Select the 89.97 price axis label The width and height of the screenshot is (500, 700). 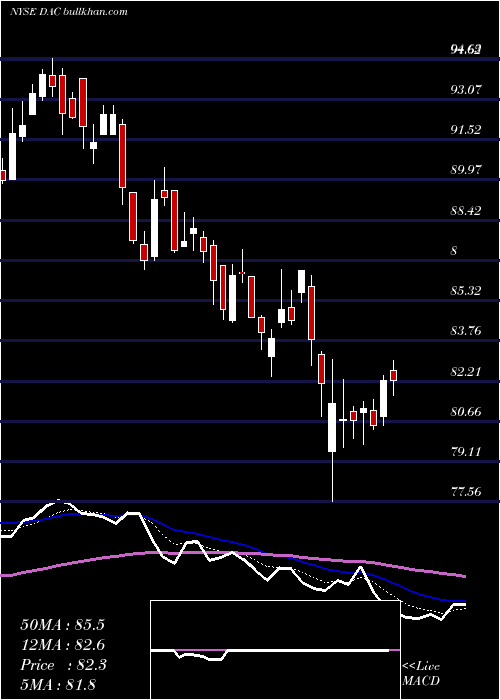pos(466,170)
